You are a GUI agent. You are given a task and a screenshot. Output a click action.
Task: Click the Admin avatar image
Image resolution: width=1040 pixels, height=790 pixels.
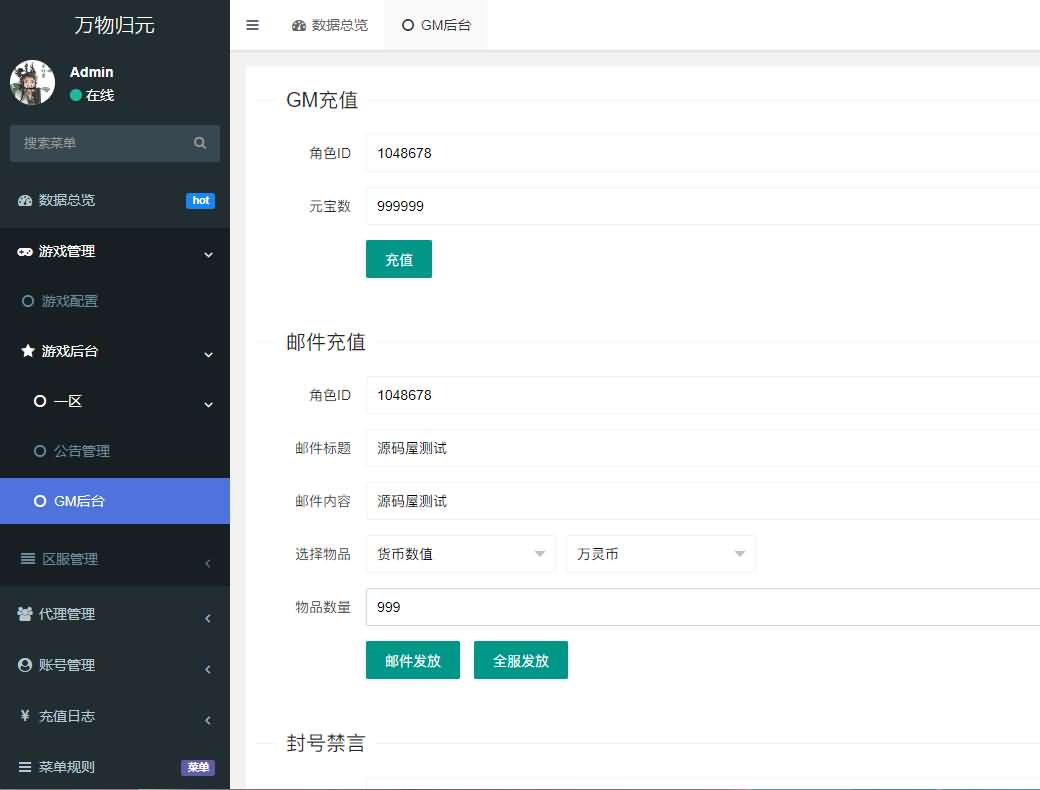click(32, 83)
